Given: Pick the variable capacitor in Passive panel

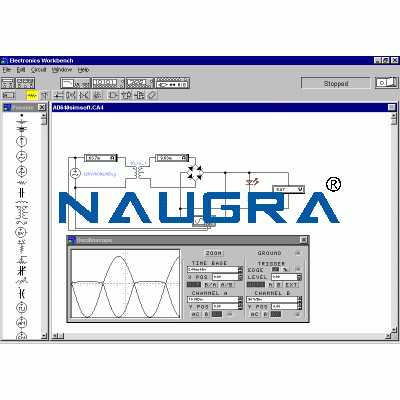Looking at the screenshot, I should (22, 271).
